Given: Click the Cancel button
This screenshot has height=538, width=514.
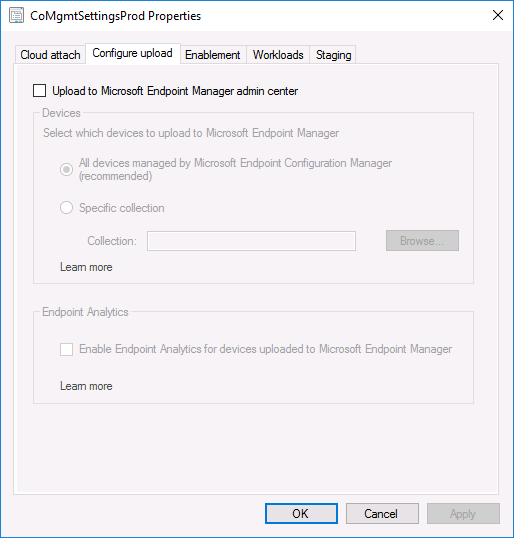Looking at the screenshot, I should tap(382, 513).
